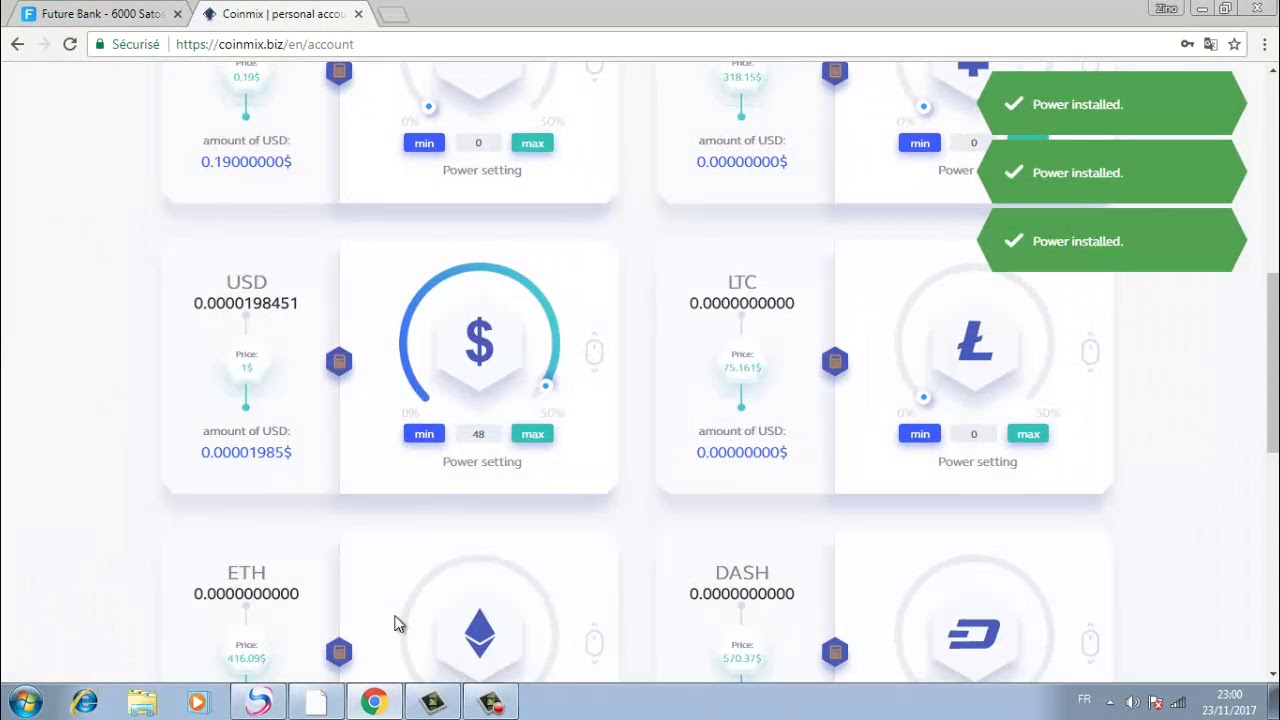Click the LTC price 75.161$

coord(742,368)
